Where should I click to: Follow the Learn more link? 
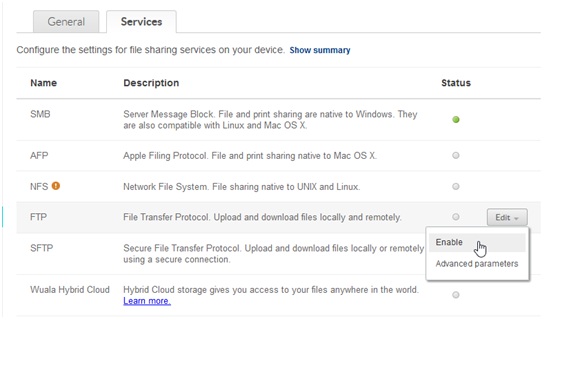click(x=147, y=301)
